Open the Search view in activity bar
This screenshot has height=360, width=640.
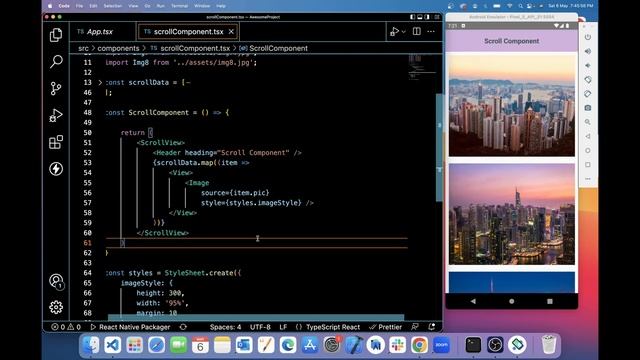click(x=56, y=62)
